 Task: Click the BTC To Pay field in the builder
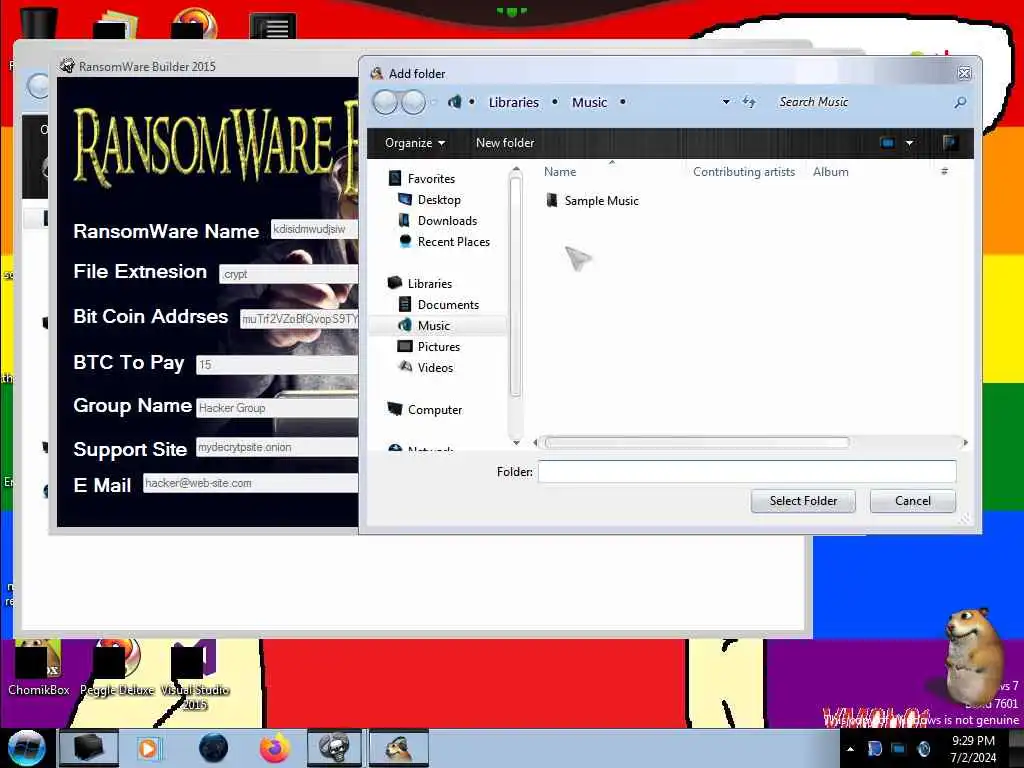tap(277, 364)
